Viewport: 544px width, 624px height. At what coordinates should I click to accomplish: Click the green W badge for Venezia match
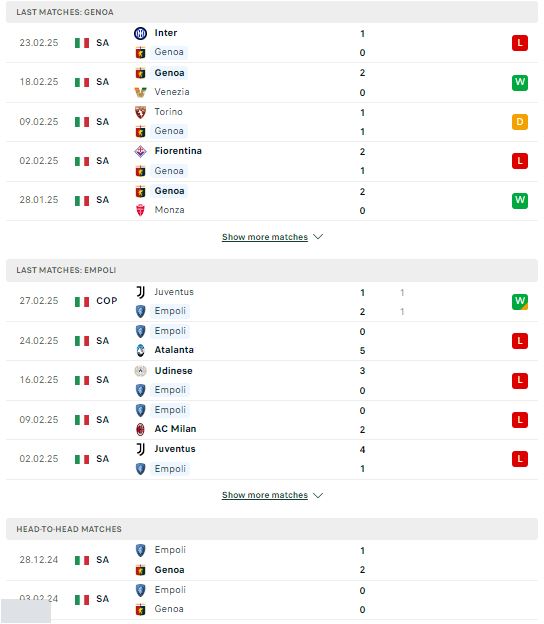click(x=520, y=82)
